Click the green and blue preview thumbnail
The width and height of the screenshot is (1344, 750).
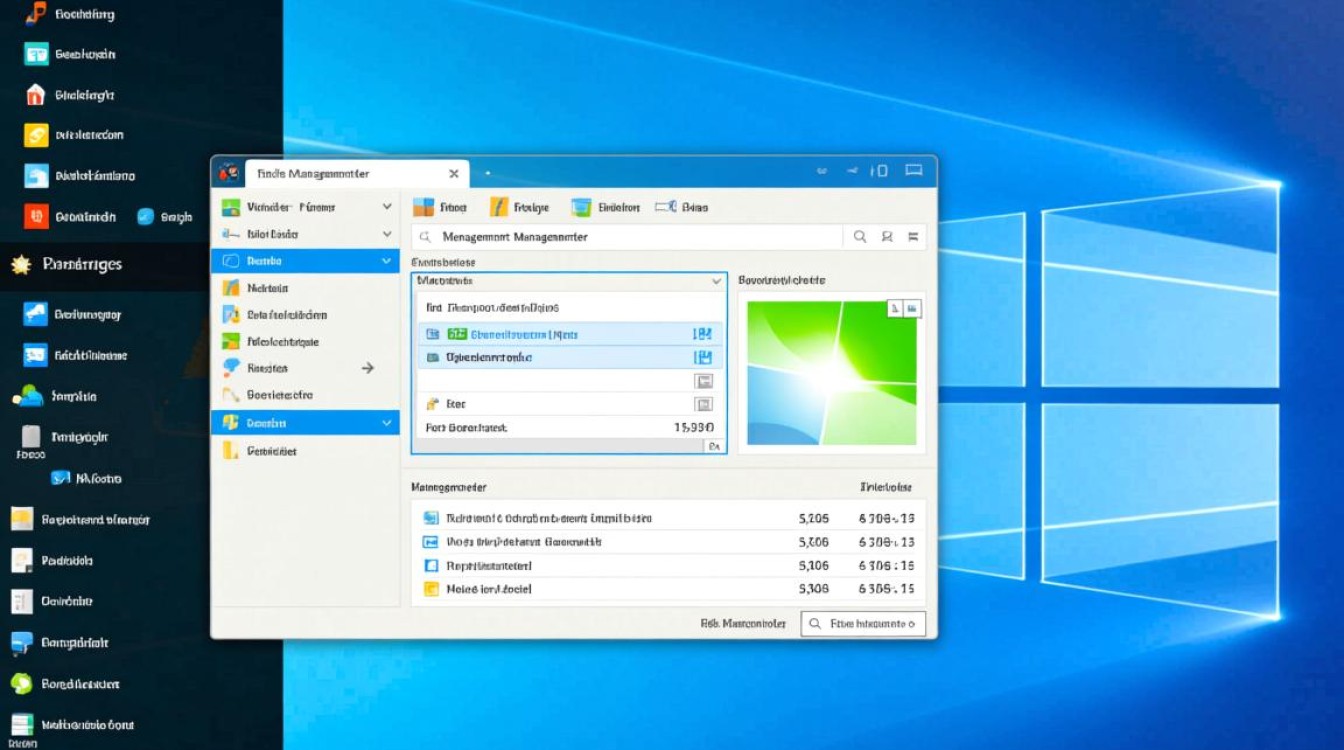click(832, 371)
